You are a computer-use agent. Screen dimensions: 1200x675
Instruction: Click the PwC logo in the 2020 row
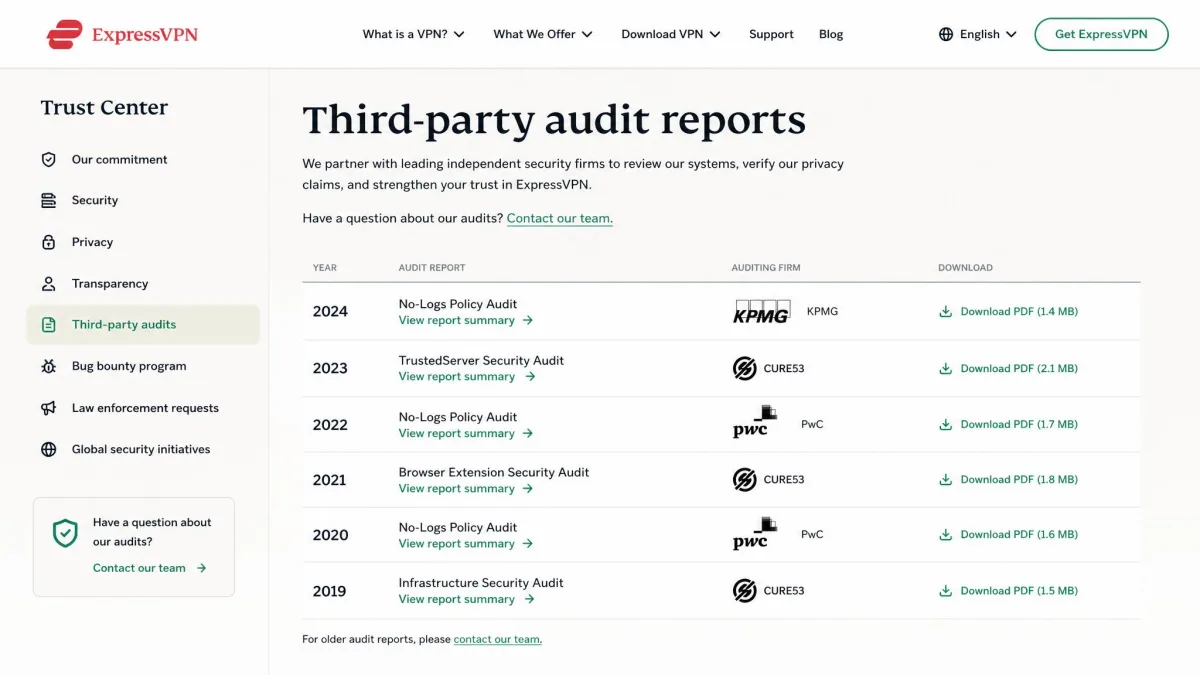pyautogui.click(x=755, y=534)
